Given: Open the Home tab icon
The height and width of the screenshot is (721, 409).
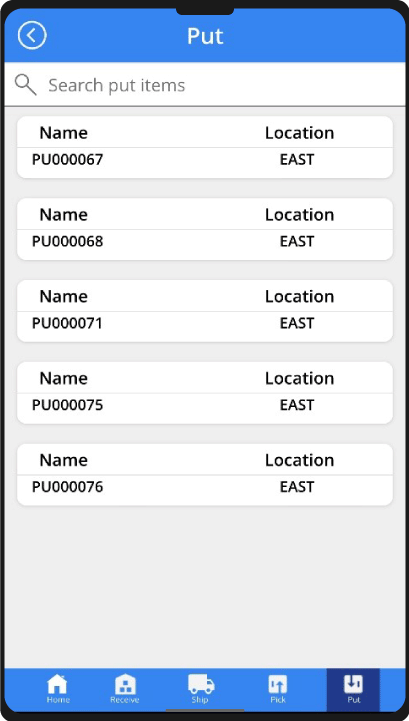Looking at the screenshot, I should coord(58,684).
